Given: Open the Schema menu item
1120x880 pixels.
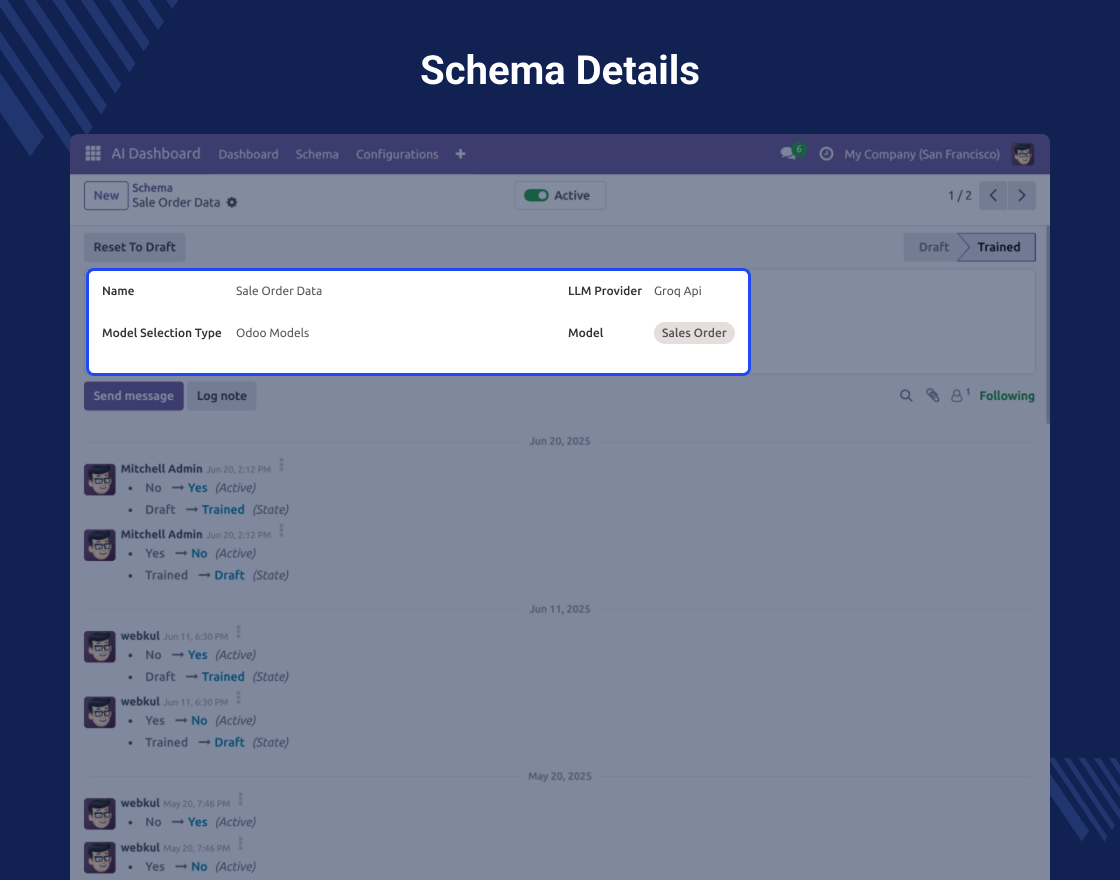Looking at the screenshot, I should 317,154.
